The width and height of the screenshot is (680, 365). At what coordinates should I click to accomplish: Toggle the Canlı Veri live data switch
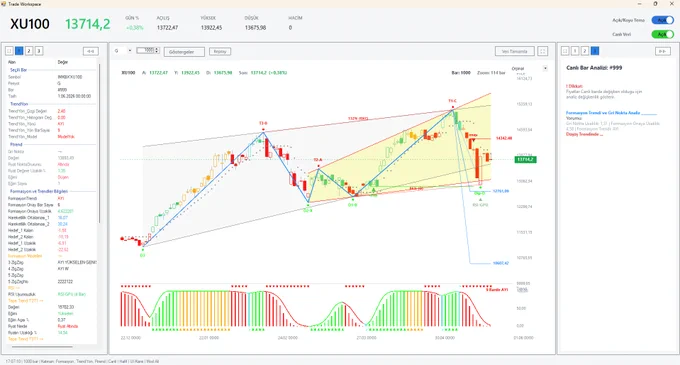tap(663, 34)
